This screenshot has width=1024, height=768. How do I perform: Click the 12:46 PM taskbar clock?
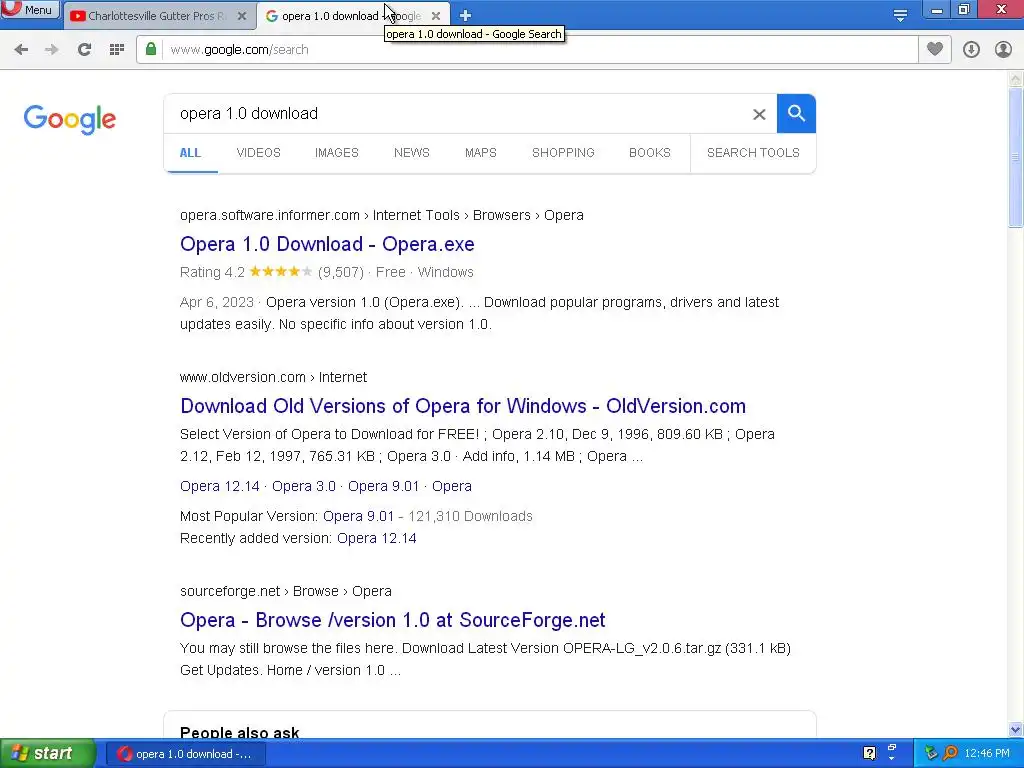pyautogui.click(x=987, y=754)
